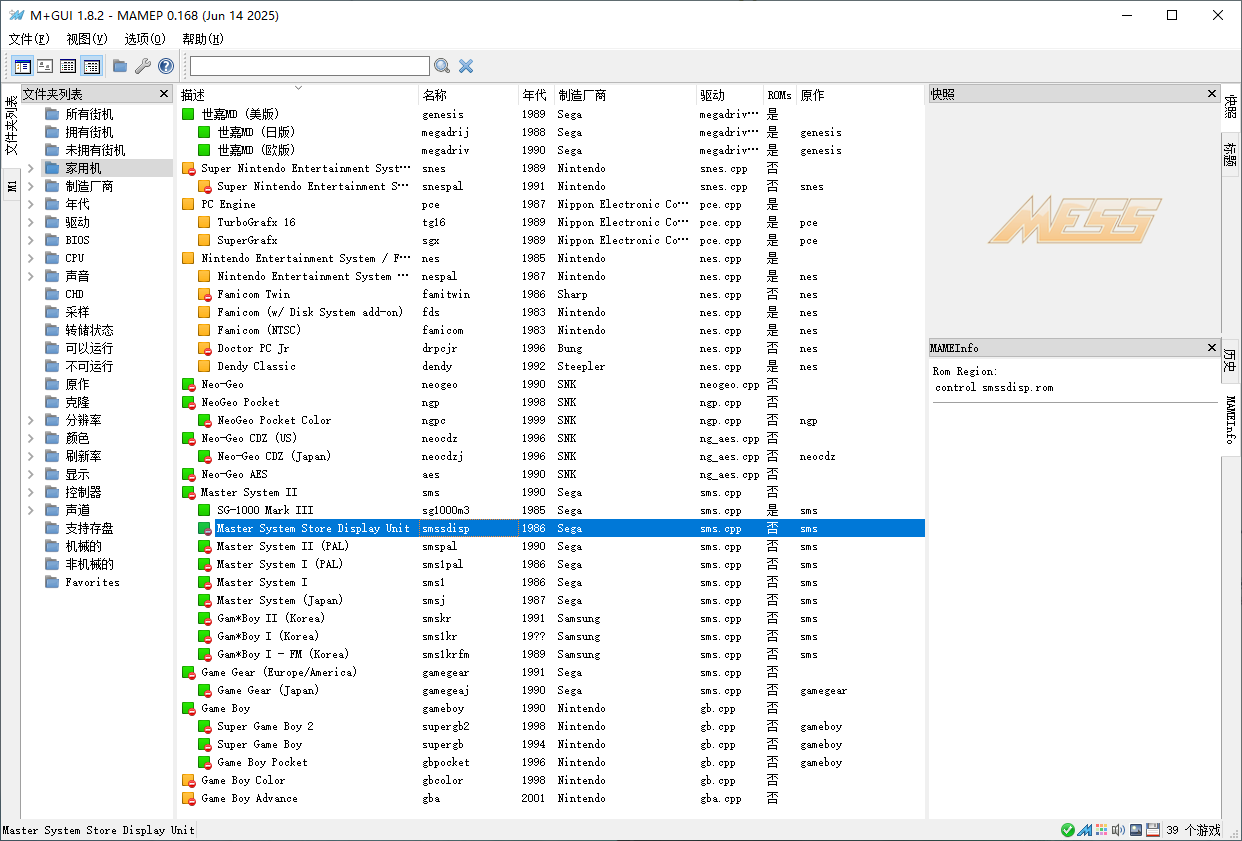Sort by the 描述 column header
Screen dimensions: 1242x841
tap(297, 95)
